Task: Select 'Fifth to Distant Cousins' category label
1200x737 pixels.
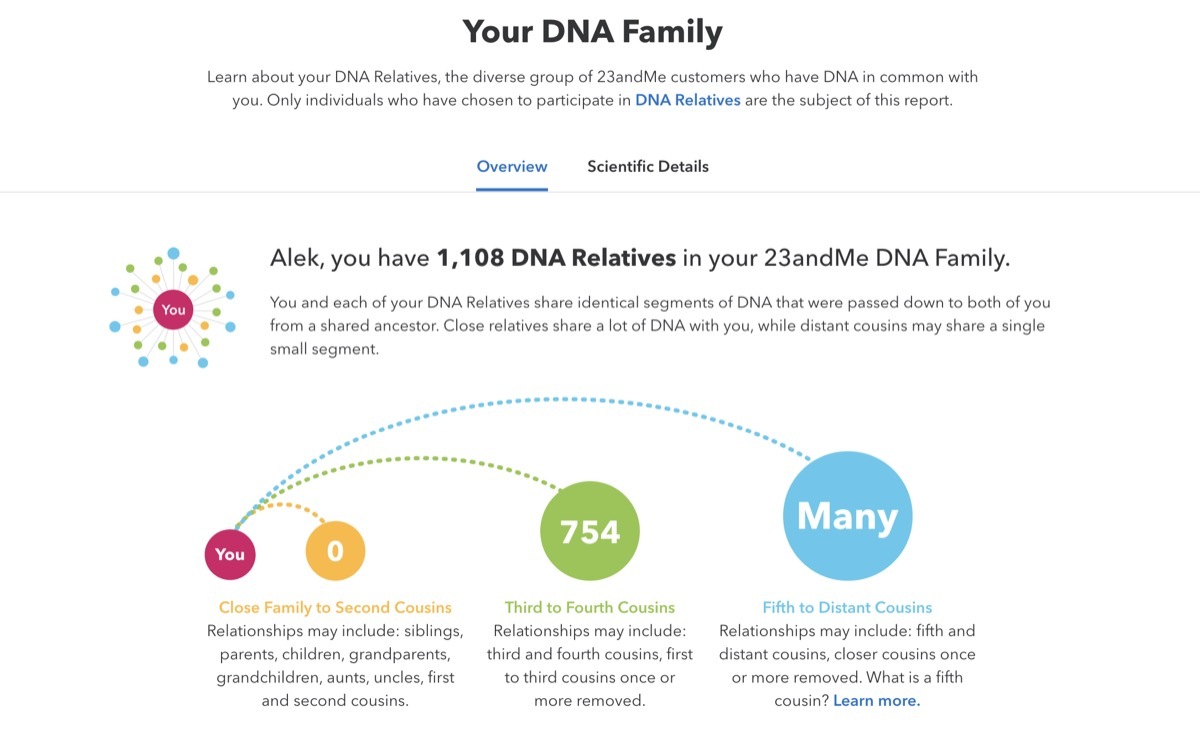Action: coord(847,607)
